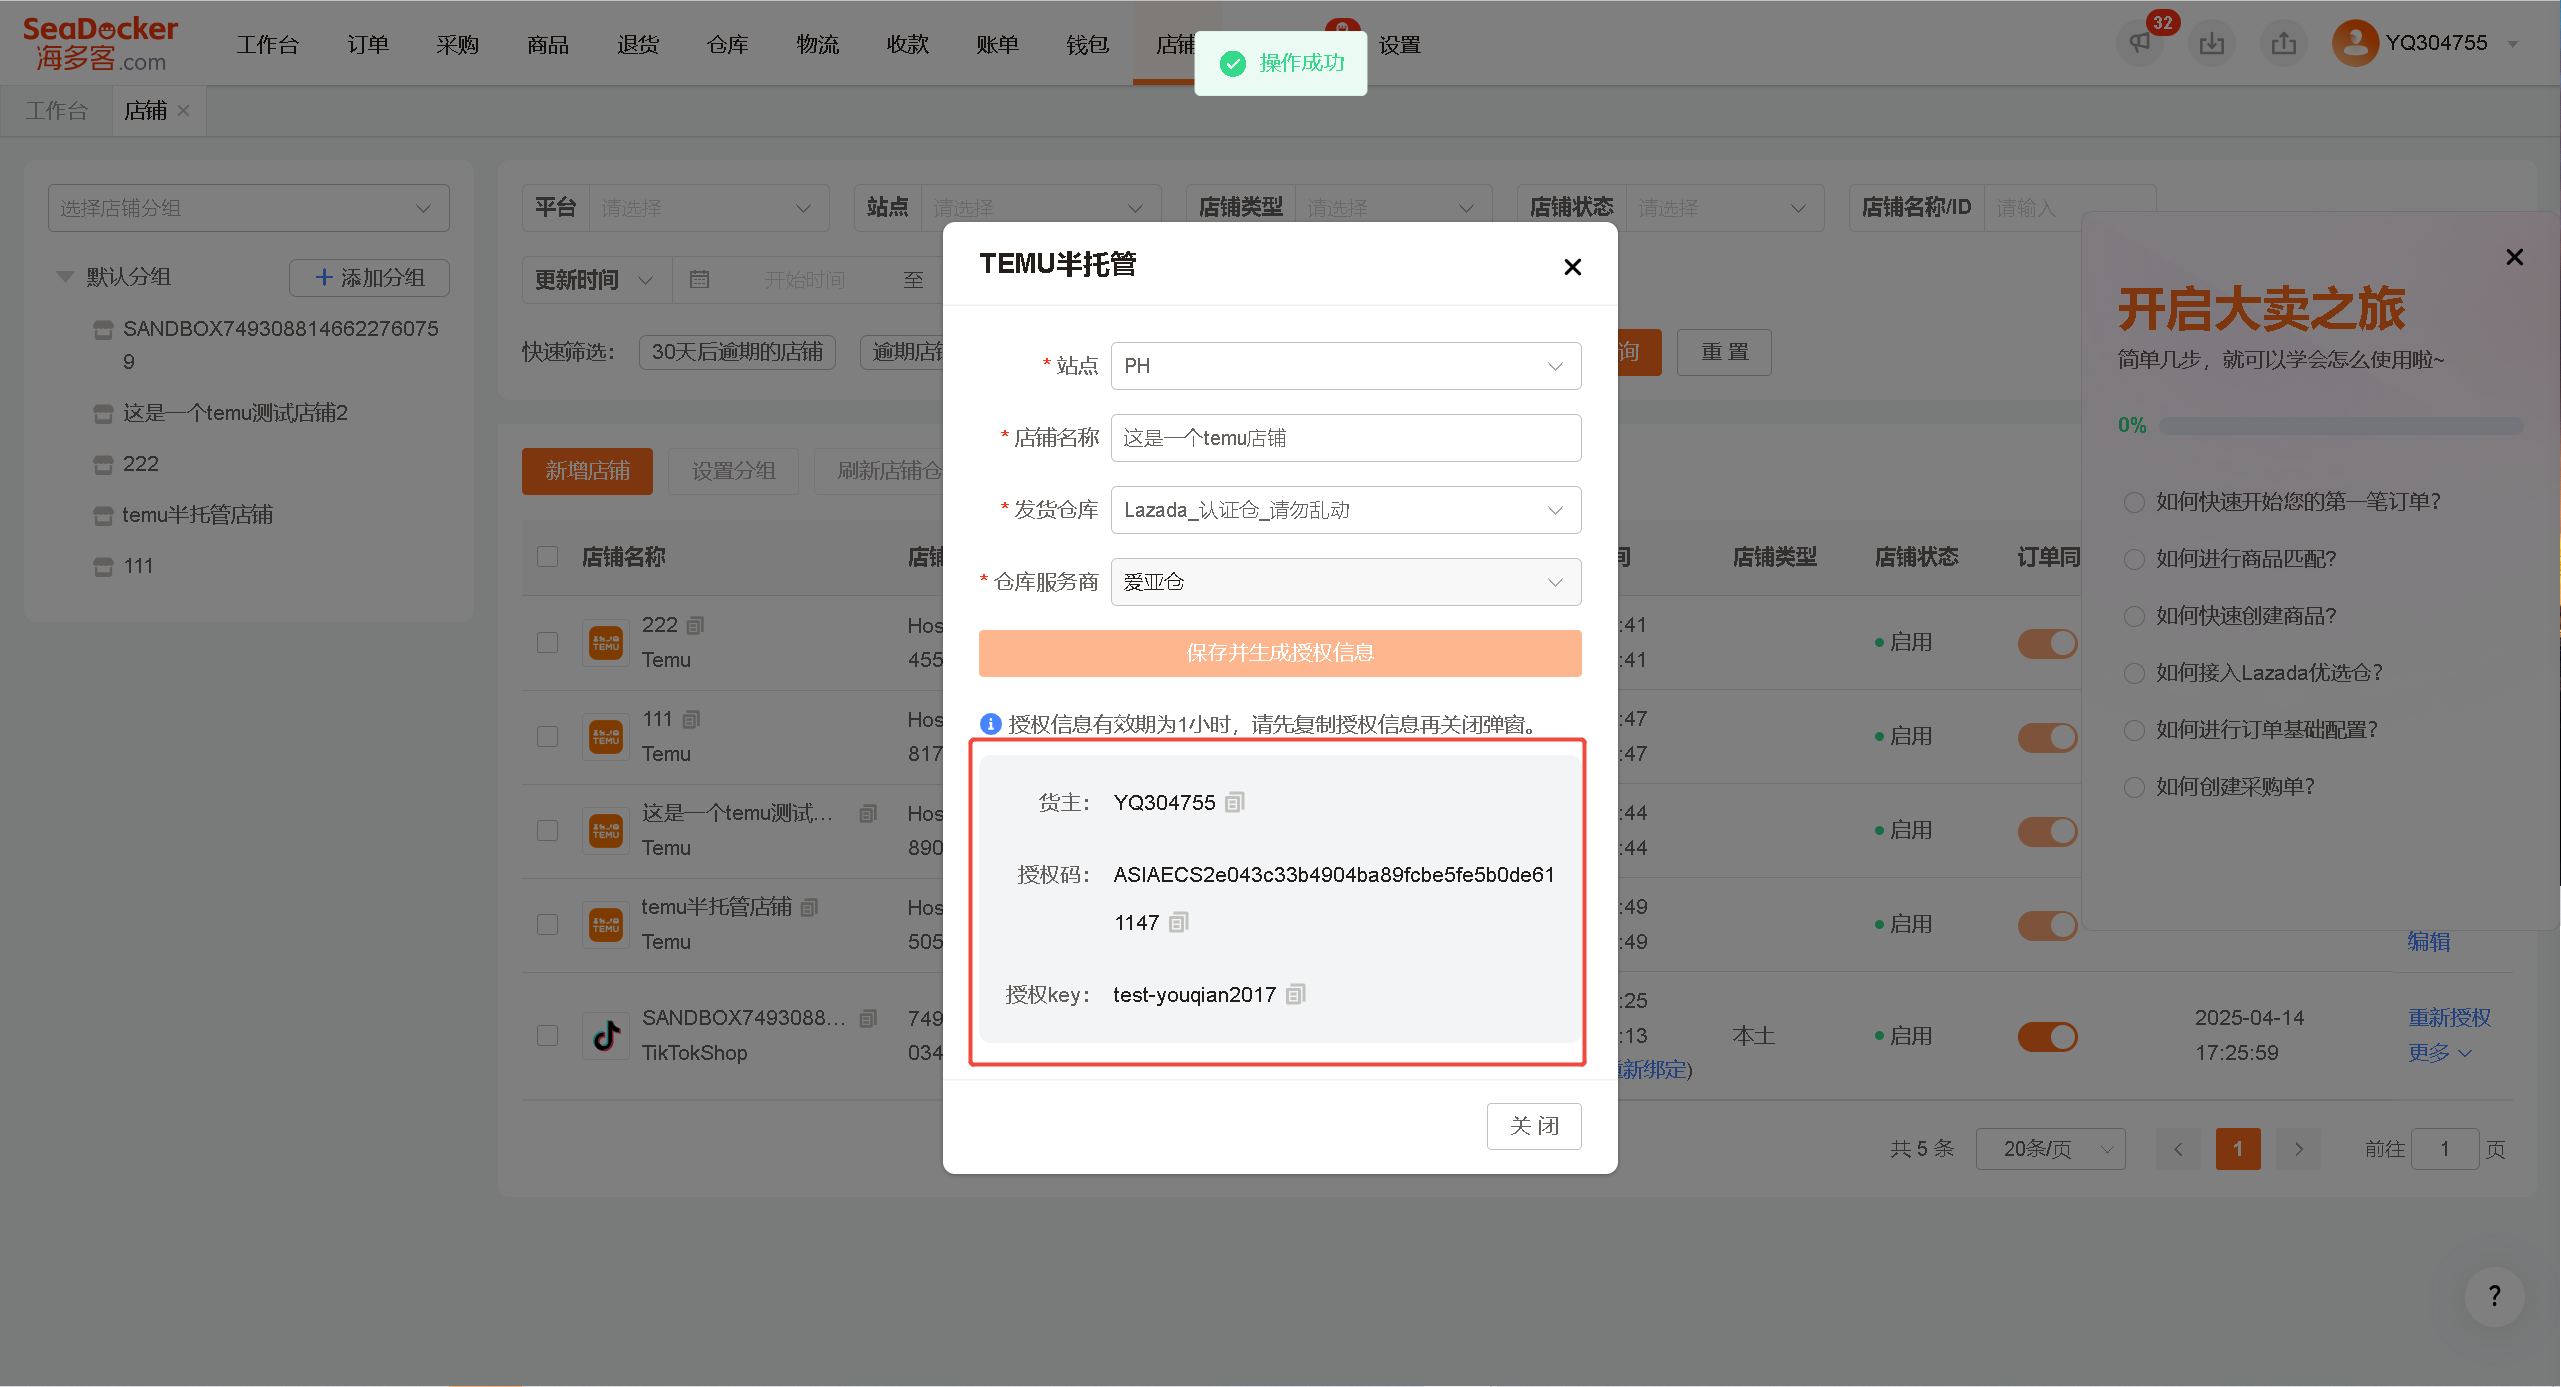The image size is (2561, 1387).
Task: Switch to the 工作台 tab
Action: 57,110
